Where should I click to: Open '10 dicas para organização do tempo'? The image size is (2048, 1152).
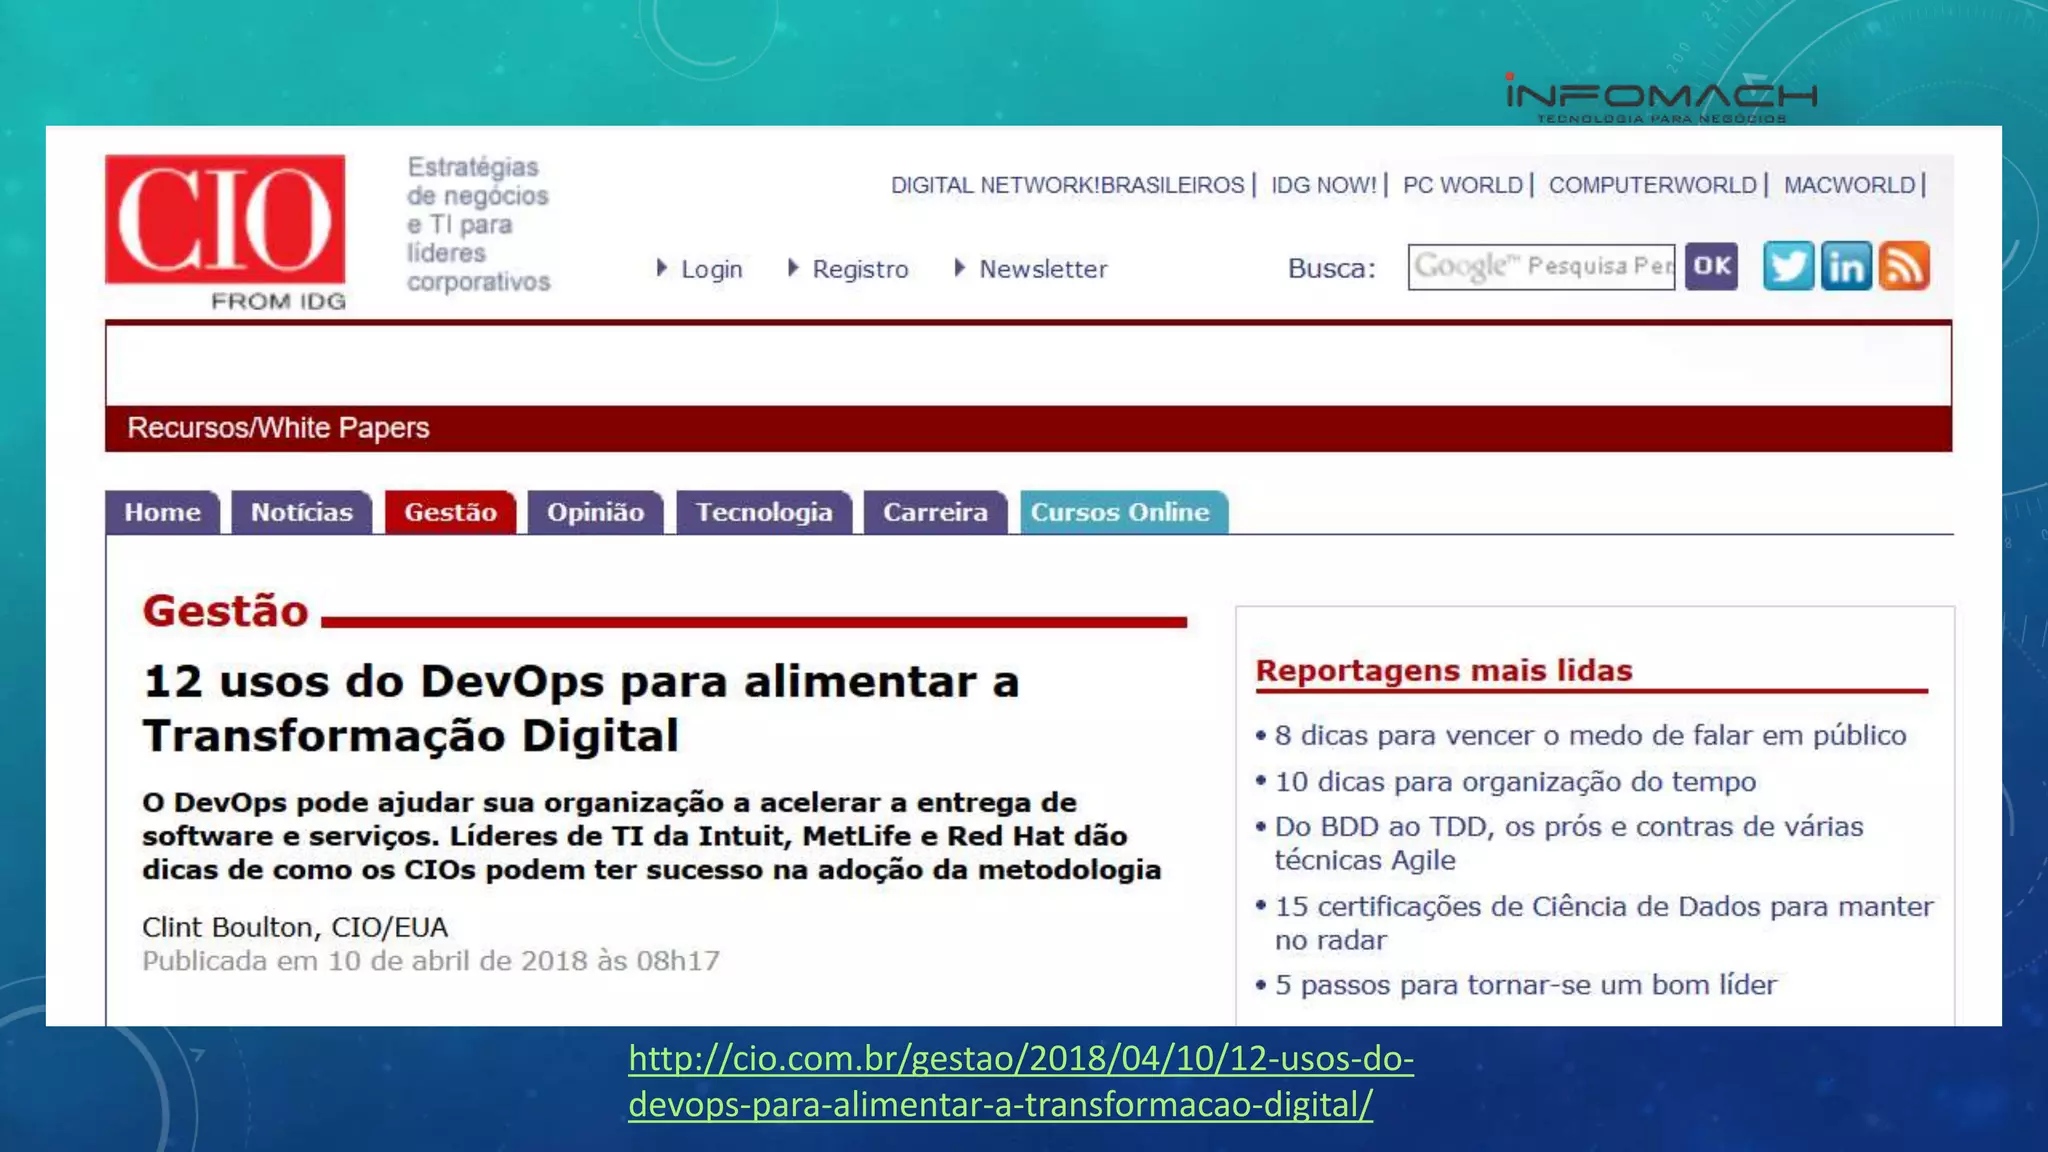pos(1515,782)
